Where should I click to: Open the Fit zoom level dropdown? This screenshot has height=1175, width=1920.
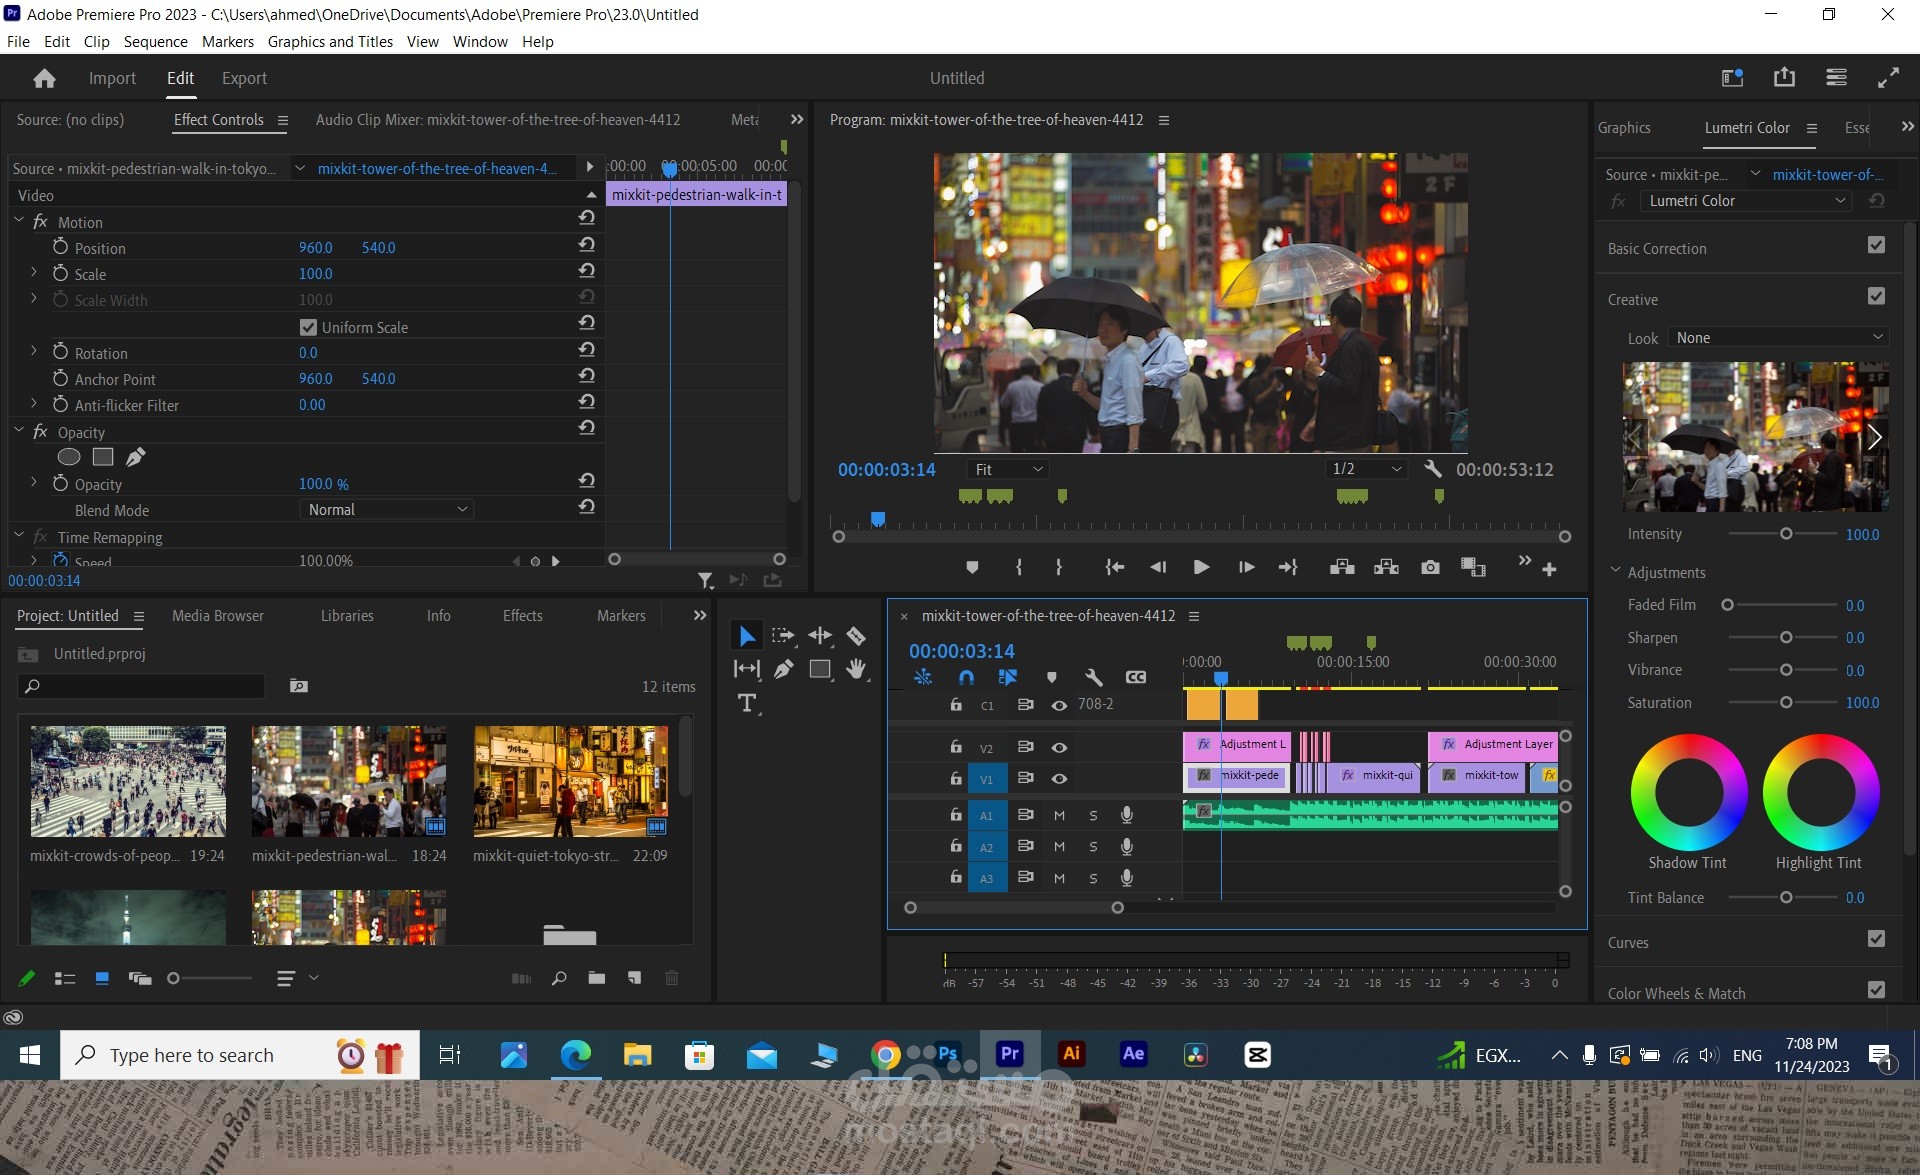click(1007, 469)
